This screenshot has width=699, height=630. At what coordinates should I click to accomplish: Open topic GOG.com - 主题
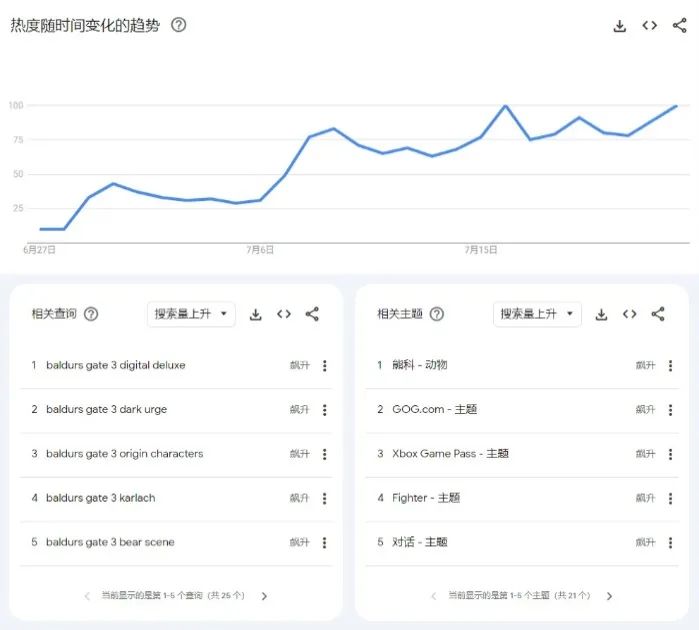tap(435, 409)
